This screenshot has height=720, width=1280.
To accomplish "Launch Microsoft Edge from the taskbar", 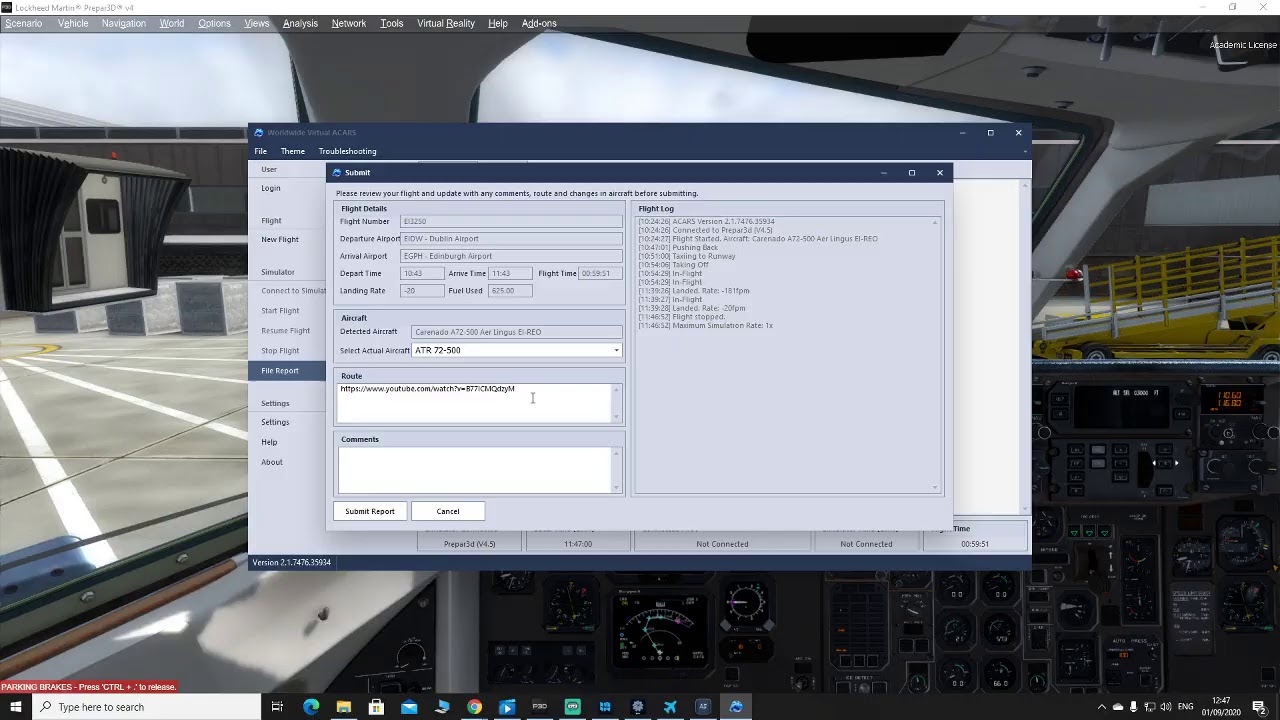I will (311, 707).
